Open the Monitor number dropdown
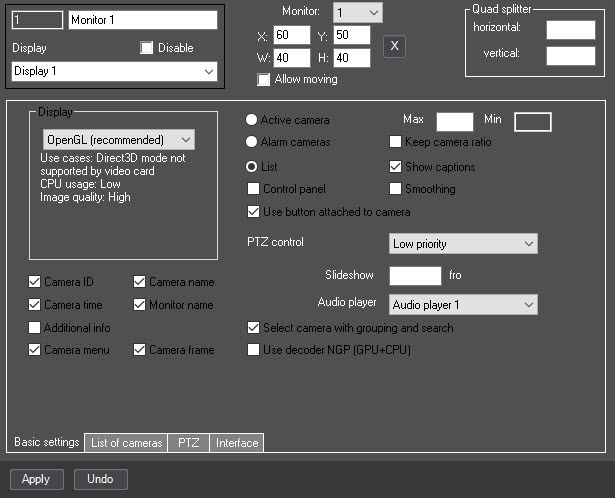The image size is (615, 498). point(358,13)
